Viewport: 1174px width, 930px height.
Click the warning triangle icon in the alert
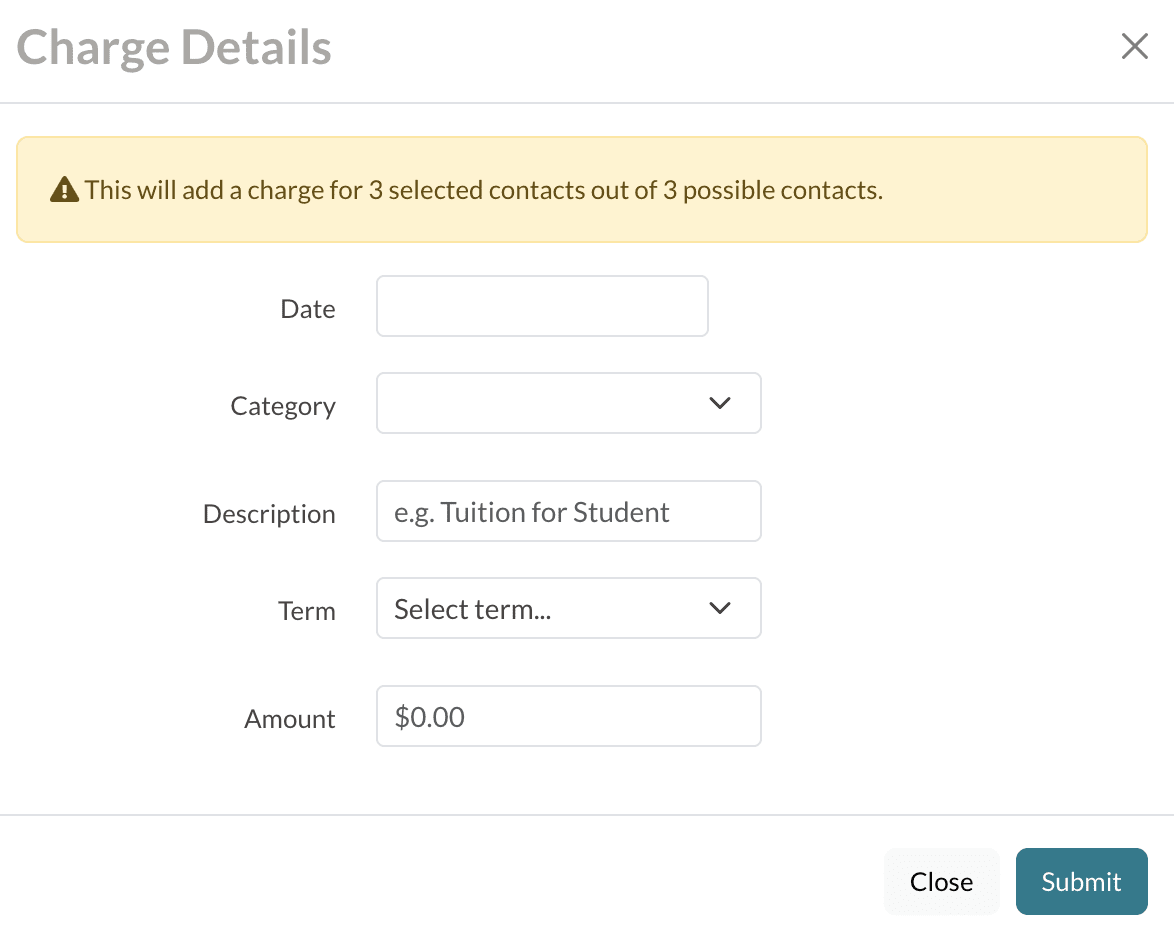pyautogui.click(x=64, y=190)
